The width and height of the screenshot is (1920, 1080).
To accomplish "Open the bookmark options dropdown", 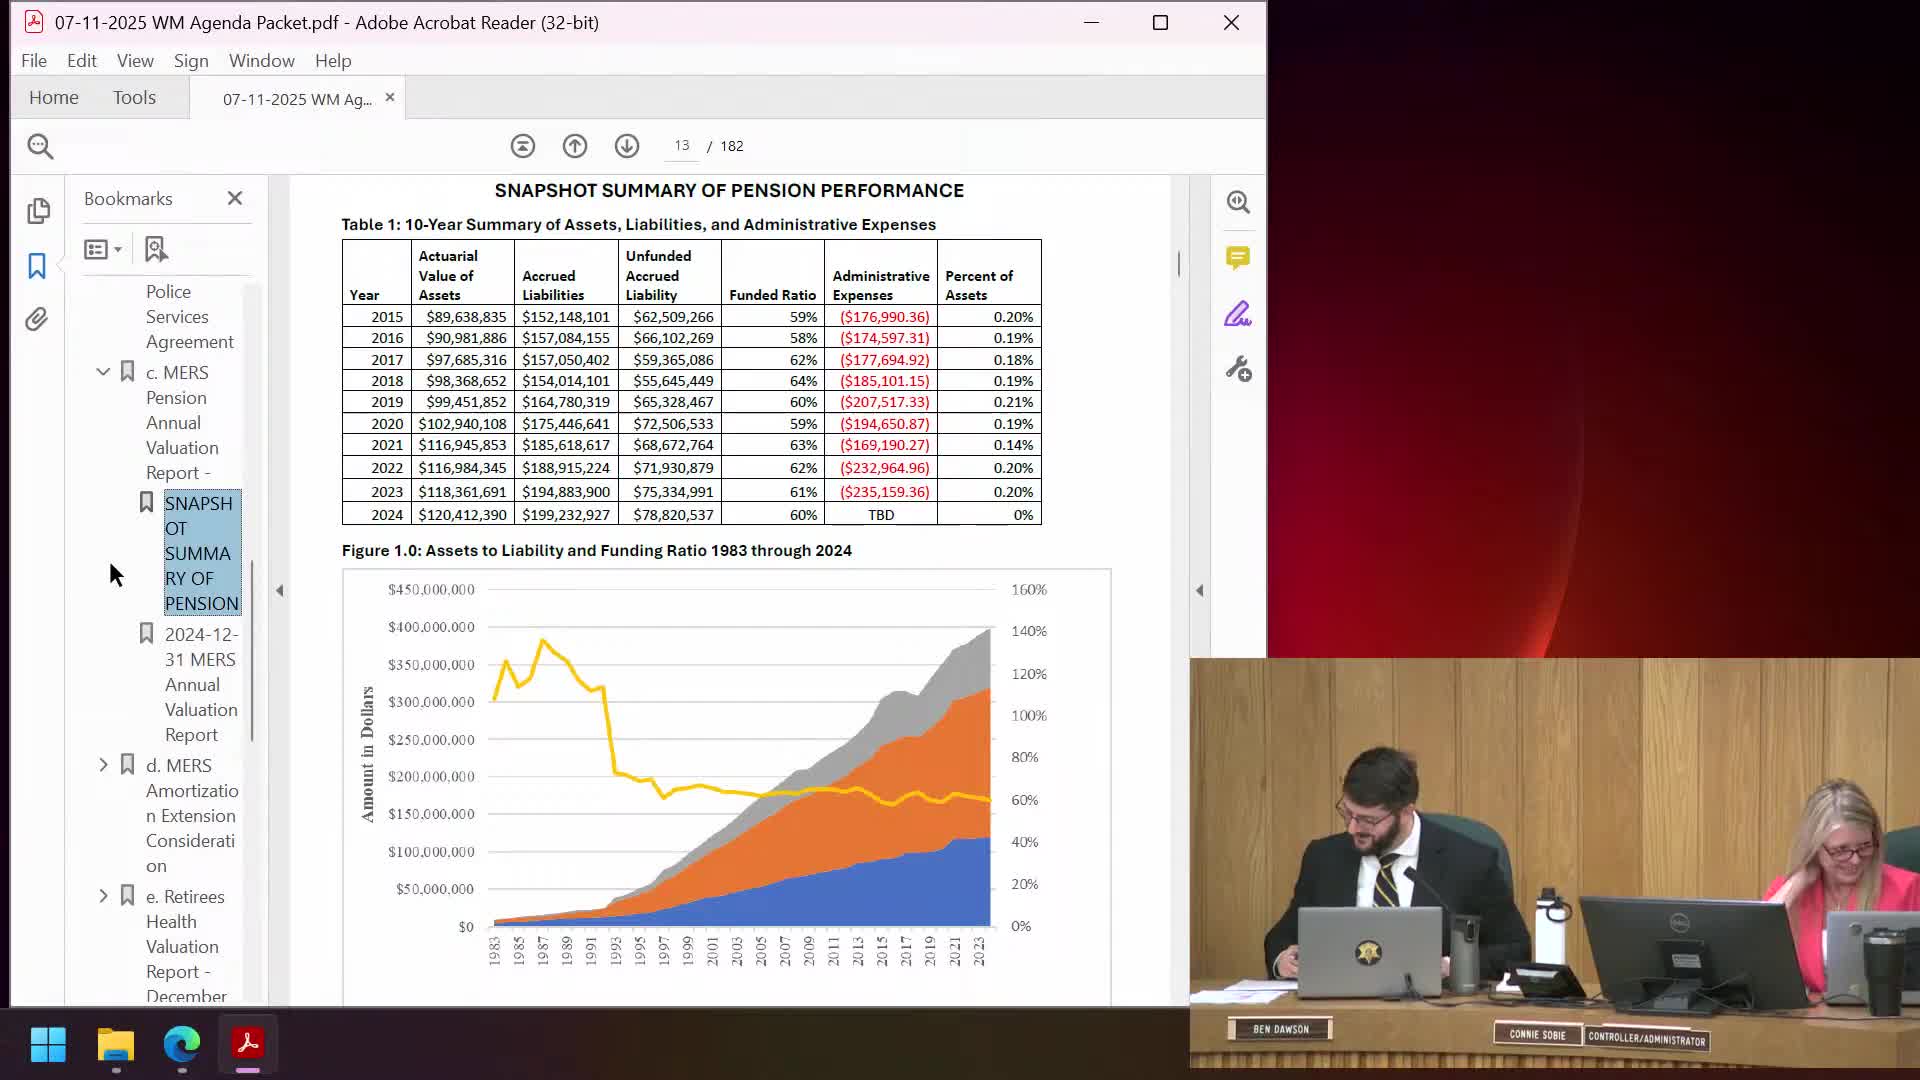I will 103,249.
